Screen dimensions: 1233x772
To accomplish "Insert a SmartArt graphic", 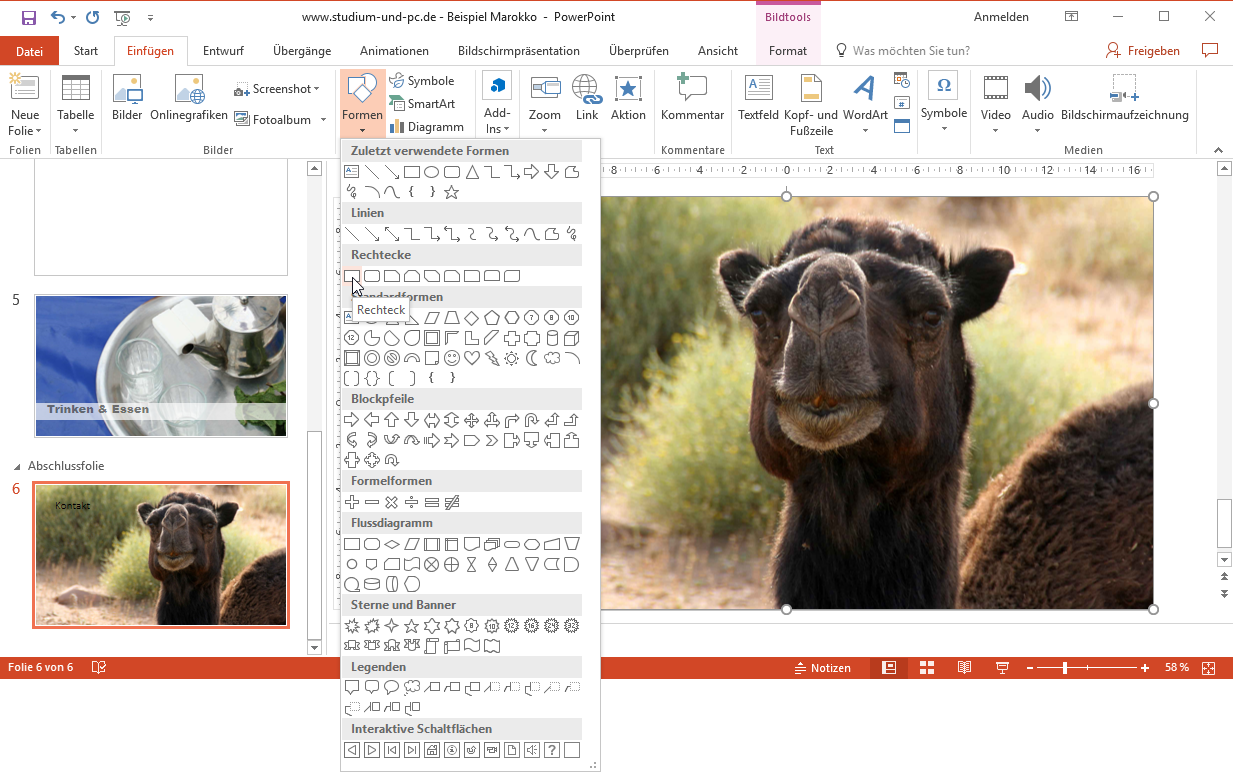I will (x=422, y=104).
